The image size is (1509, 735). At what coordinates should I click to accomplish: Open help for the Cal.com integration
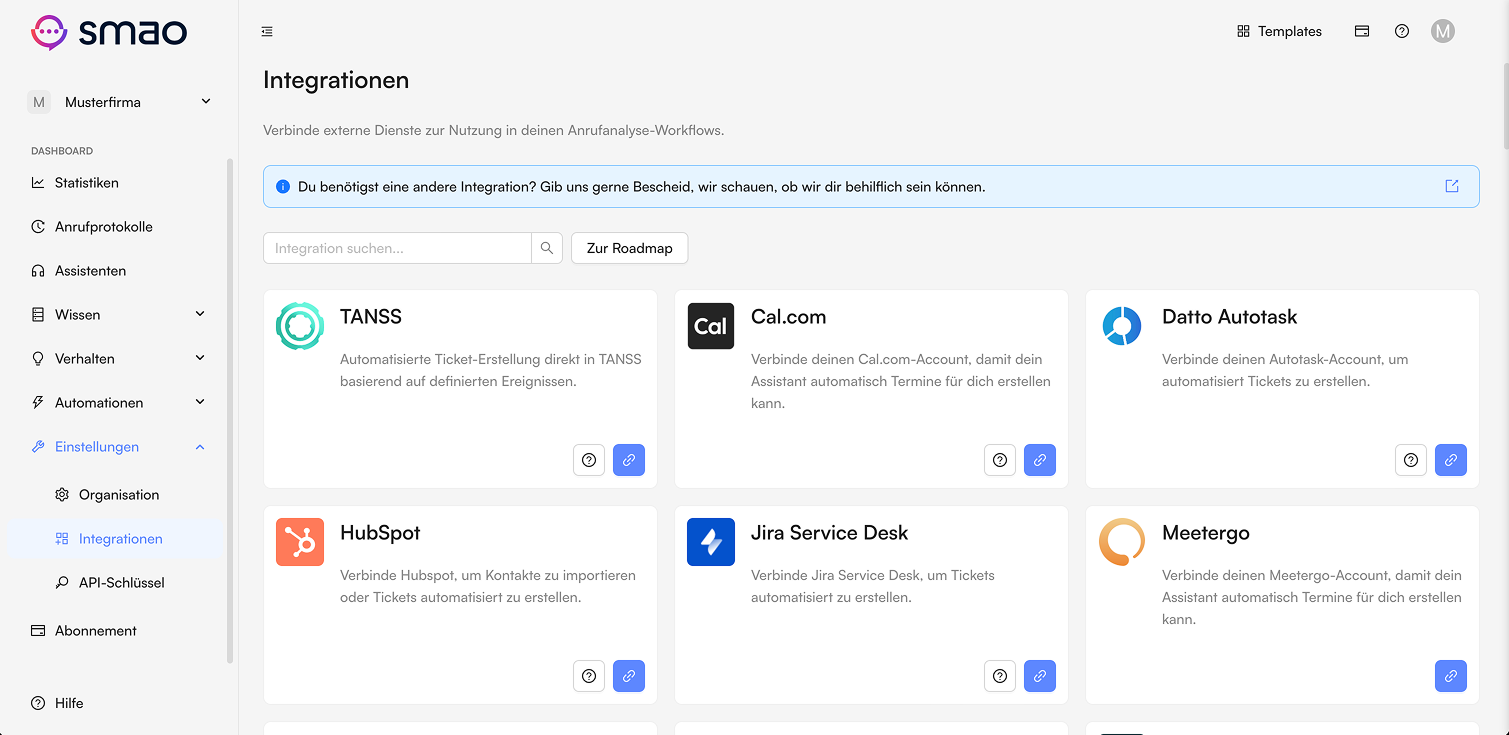[1000, 460]
